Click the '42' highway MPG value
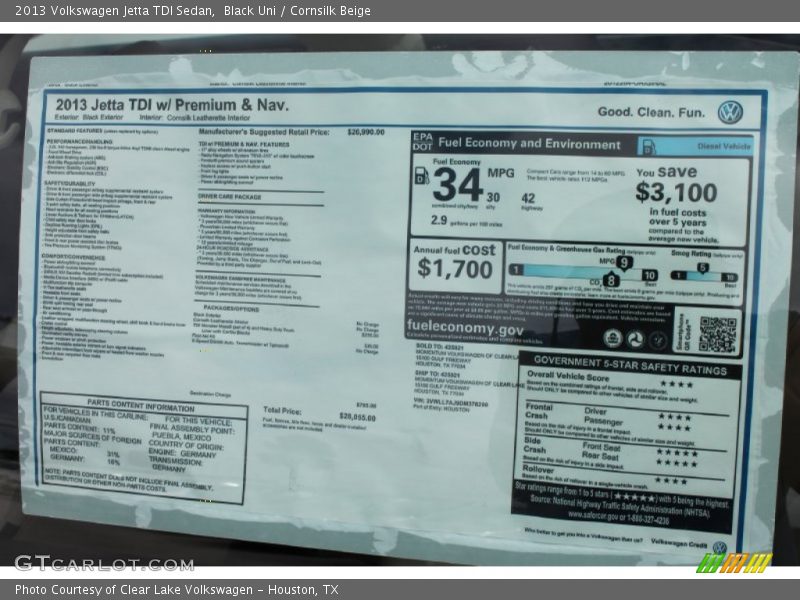 [x=528, y=198]
